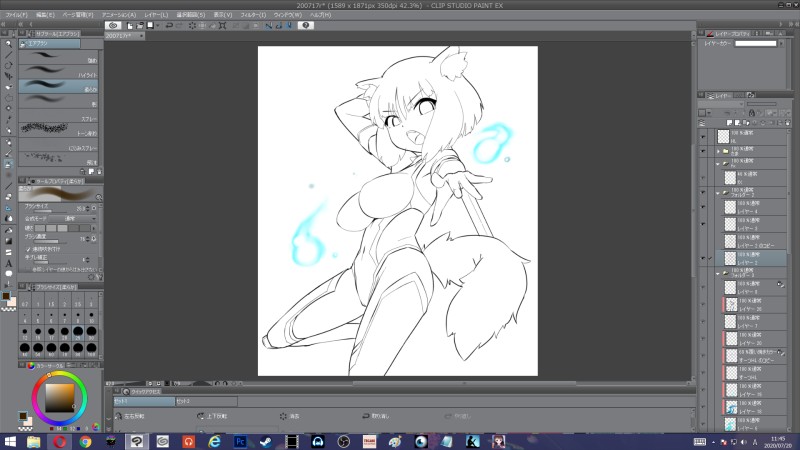Toggle visibility of レイヤー 3

(x=703, y=224)
